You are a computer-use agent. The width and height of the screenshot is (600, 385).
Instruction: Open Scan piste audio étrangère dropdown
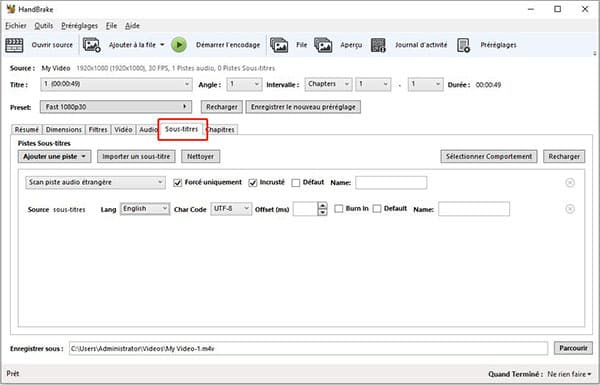point(95,183)
